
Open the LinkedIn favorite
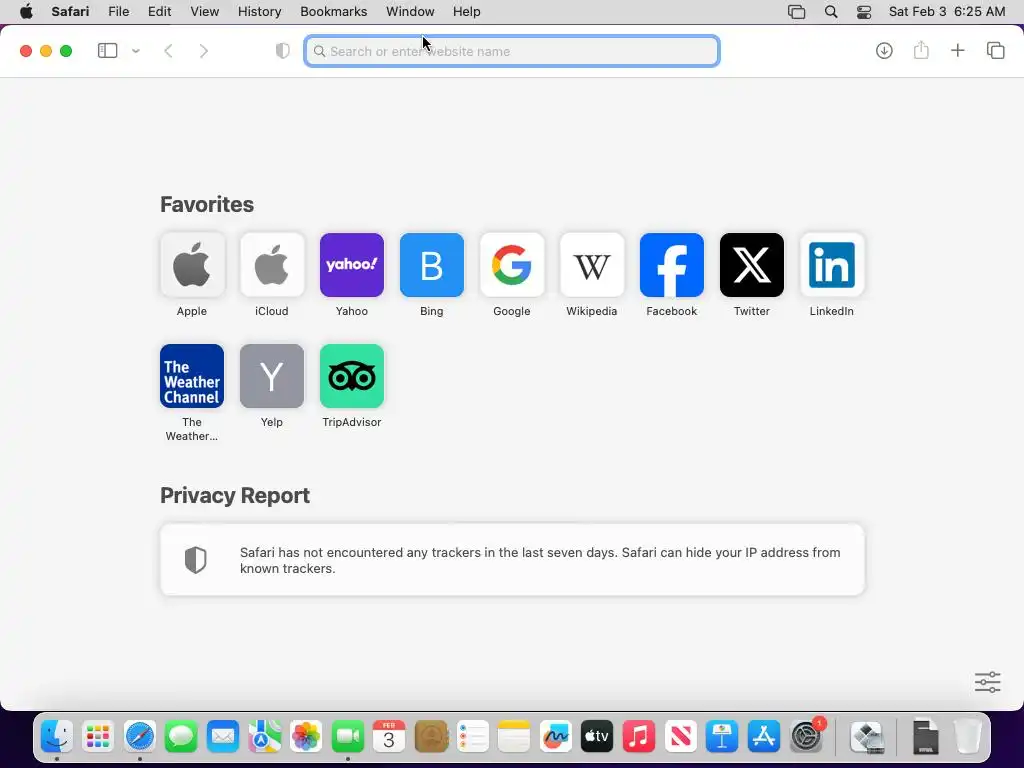(832, 265)
